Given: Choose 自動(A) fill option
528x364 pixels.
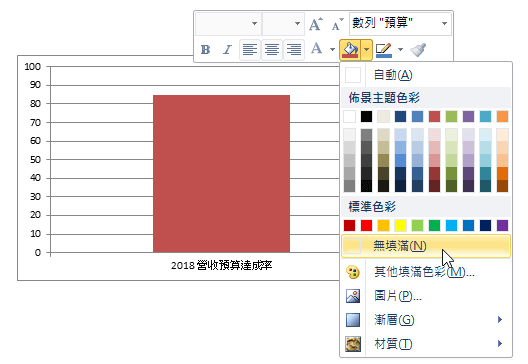Looking at the screenshot, I should pyautogui.click(x=426, y=75).
